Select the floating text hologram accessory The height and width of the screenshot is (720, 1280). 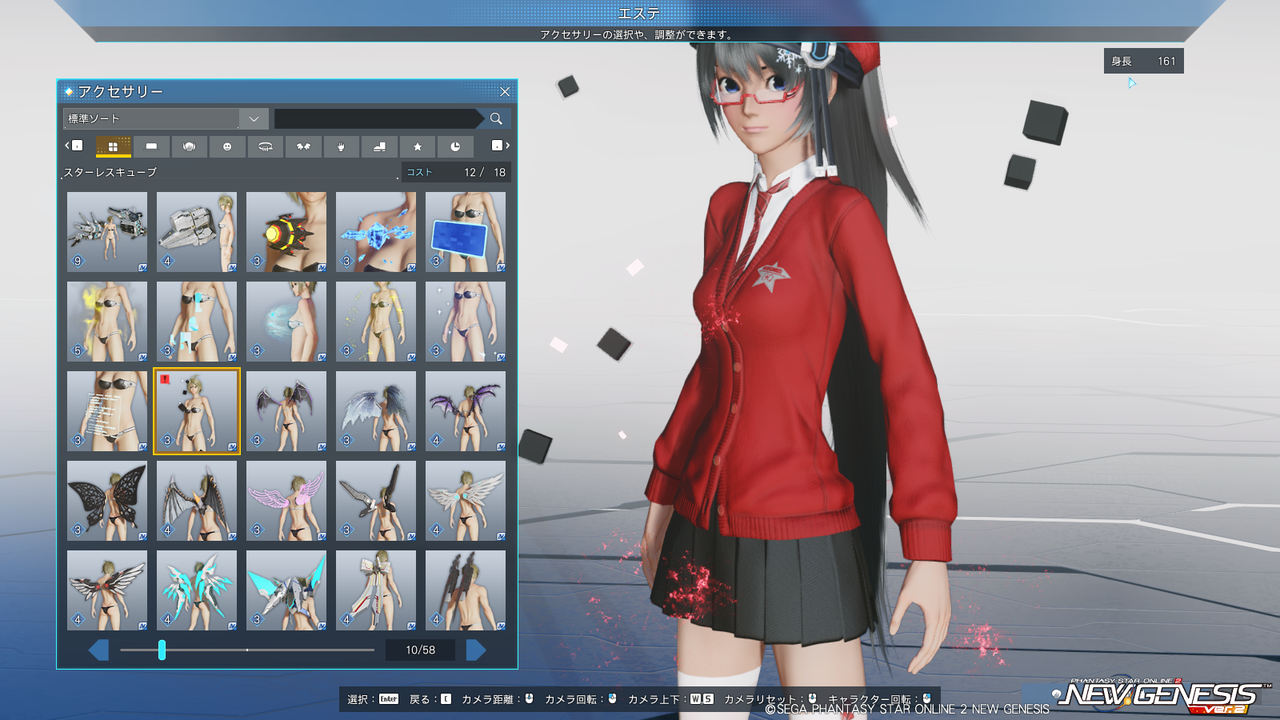[107, 411]
